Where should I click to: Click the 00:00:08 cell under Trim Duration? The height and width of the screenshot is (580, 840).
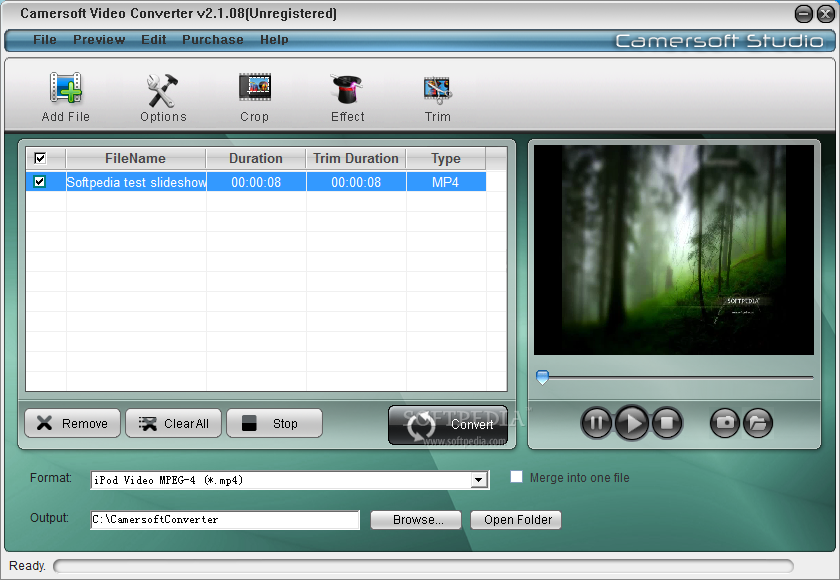tap(356, 182)
